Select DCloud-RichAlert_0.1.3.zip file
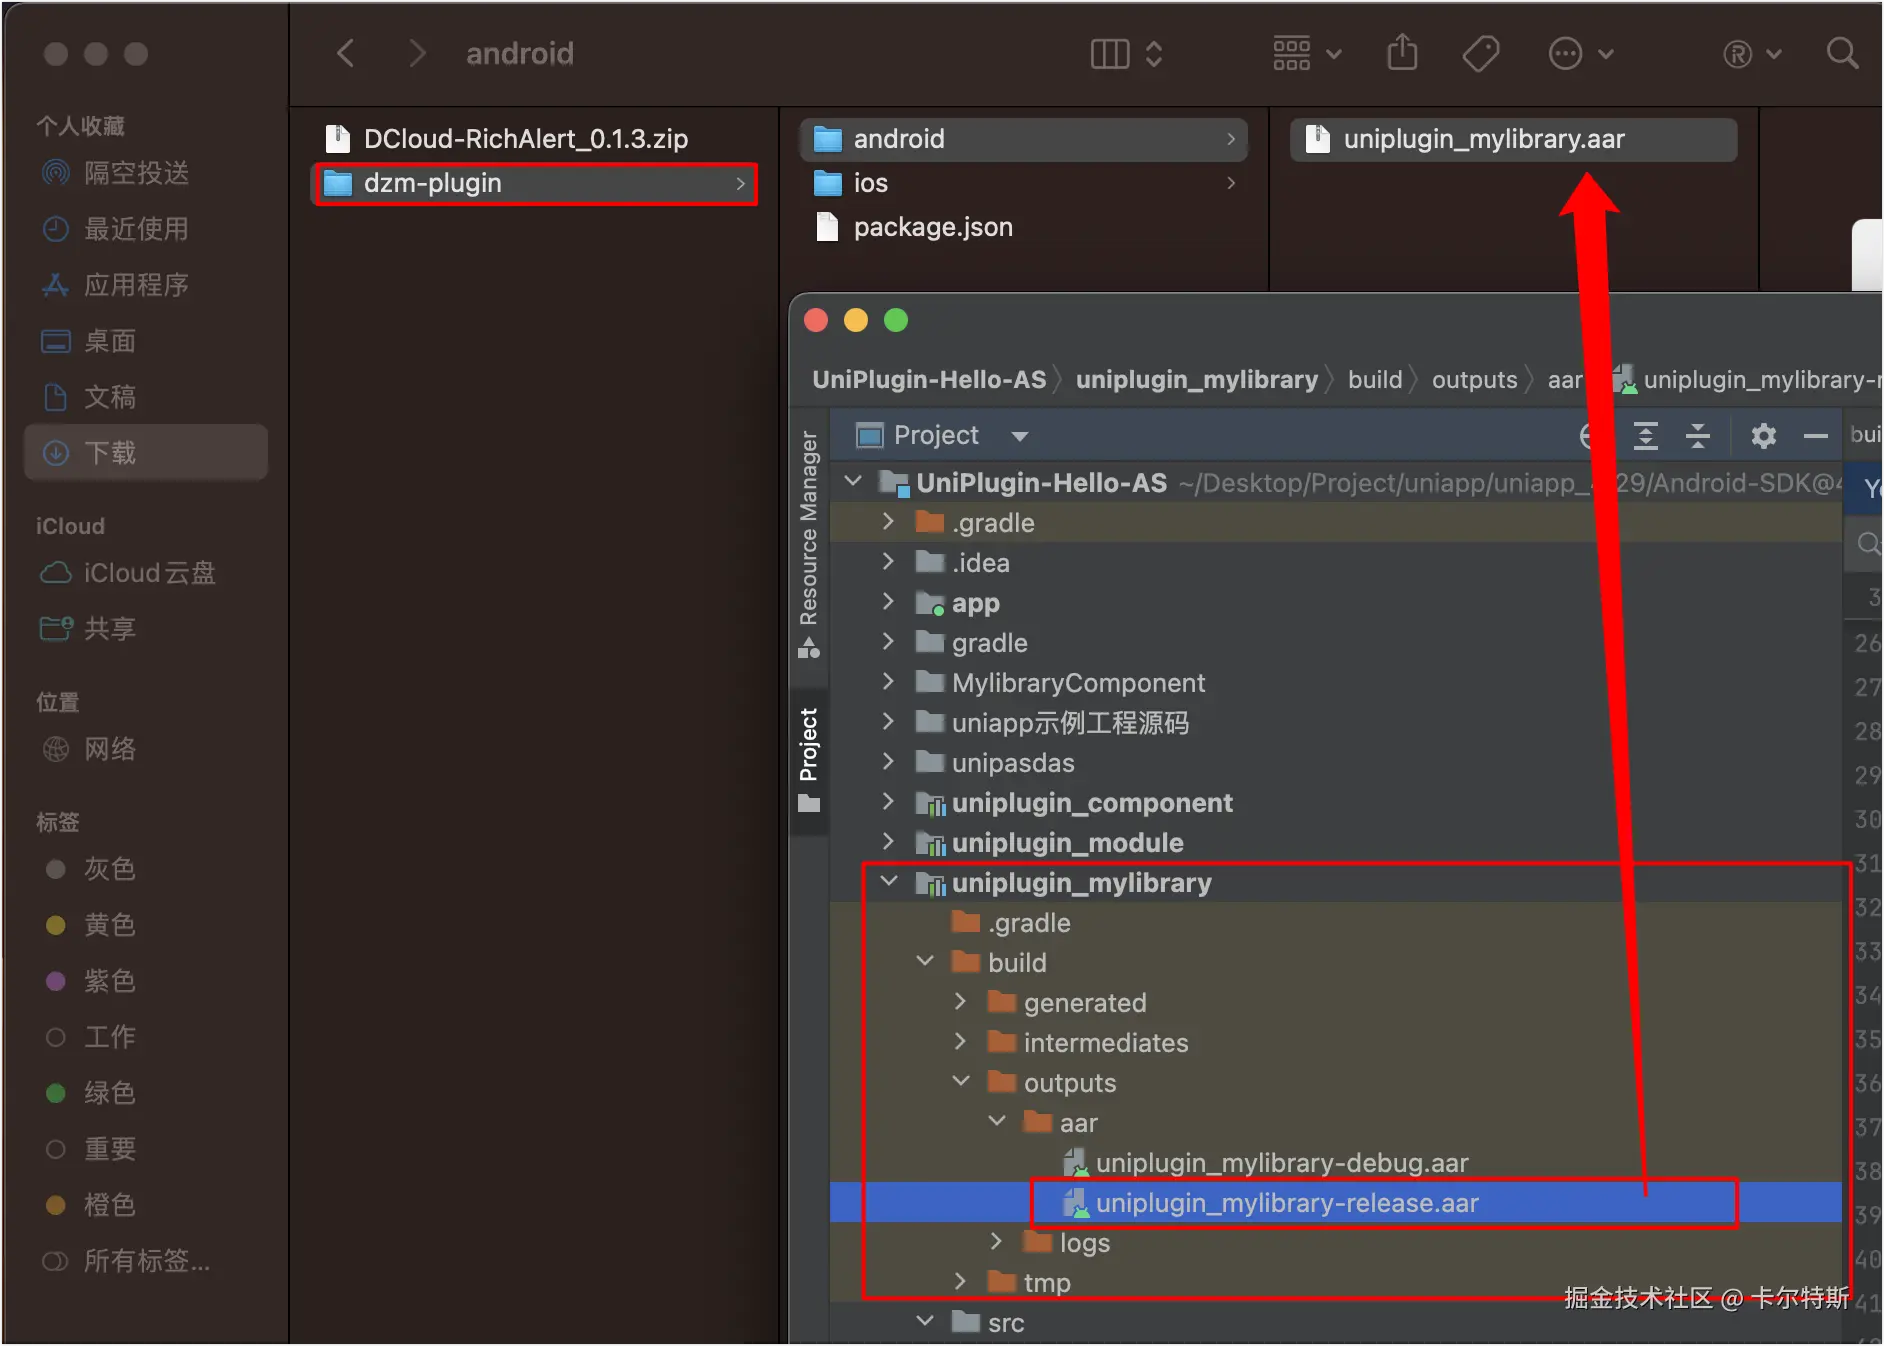The width and height of the screenshot is (1884, 1346). (534, 139)
